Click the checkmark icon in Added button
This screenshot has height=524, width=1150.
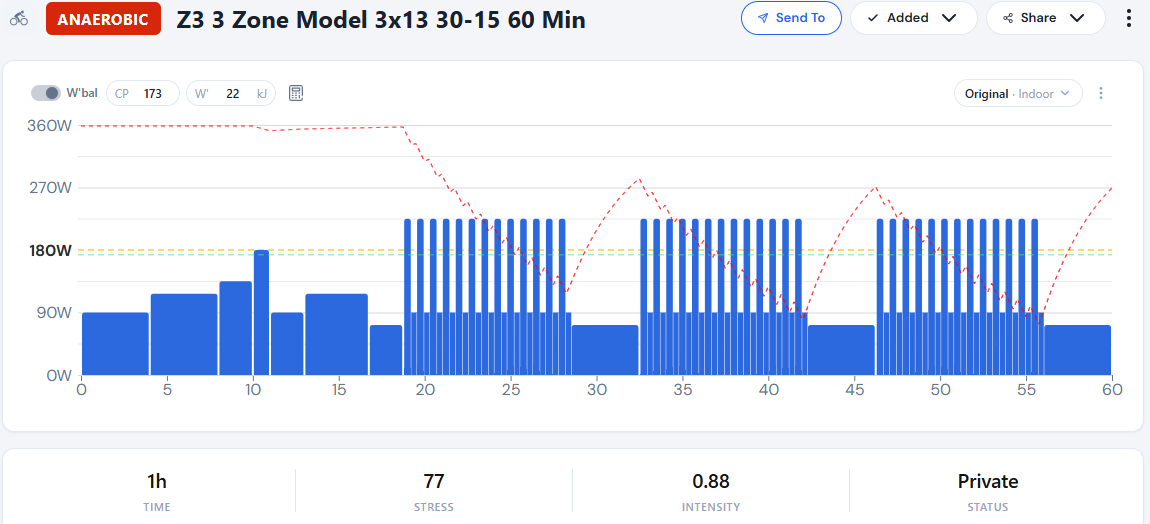point(873,18)
